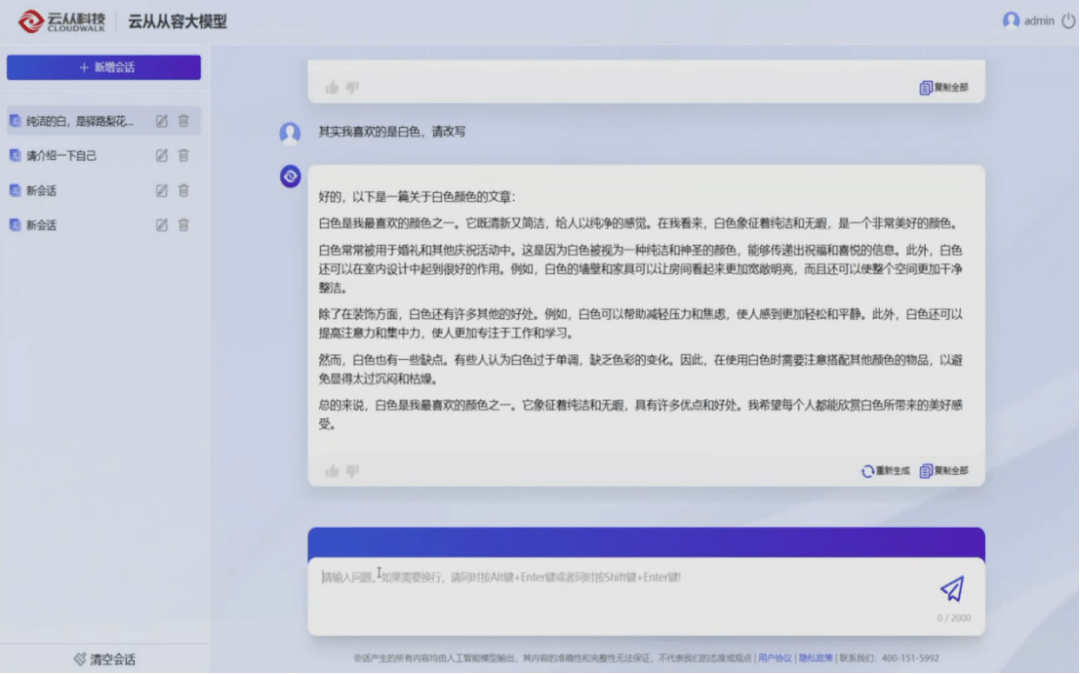The image size is (1080, 674).
Task: Dislike the white color article reply
Action: [353, 471]
